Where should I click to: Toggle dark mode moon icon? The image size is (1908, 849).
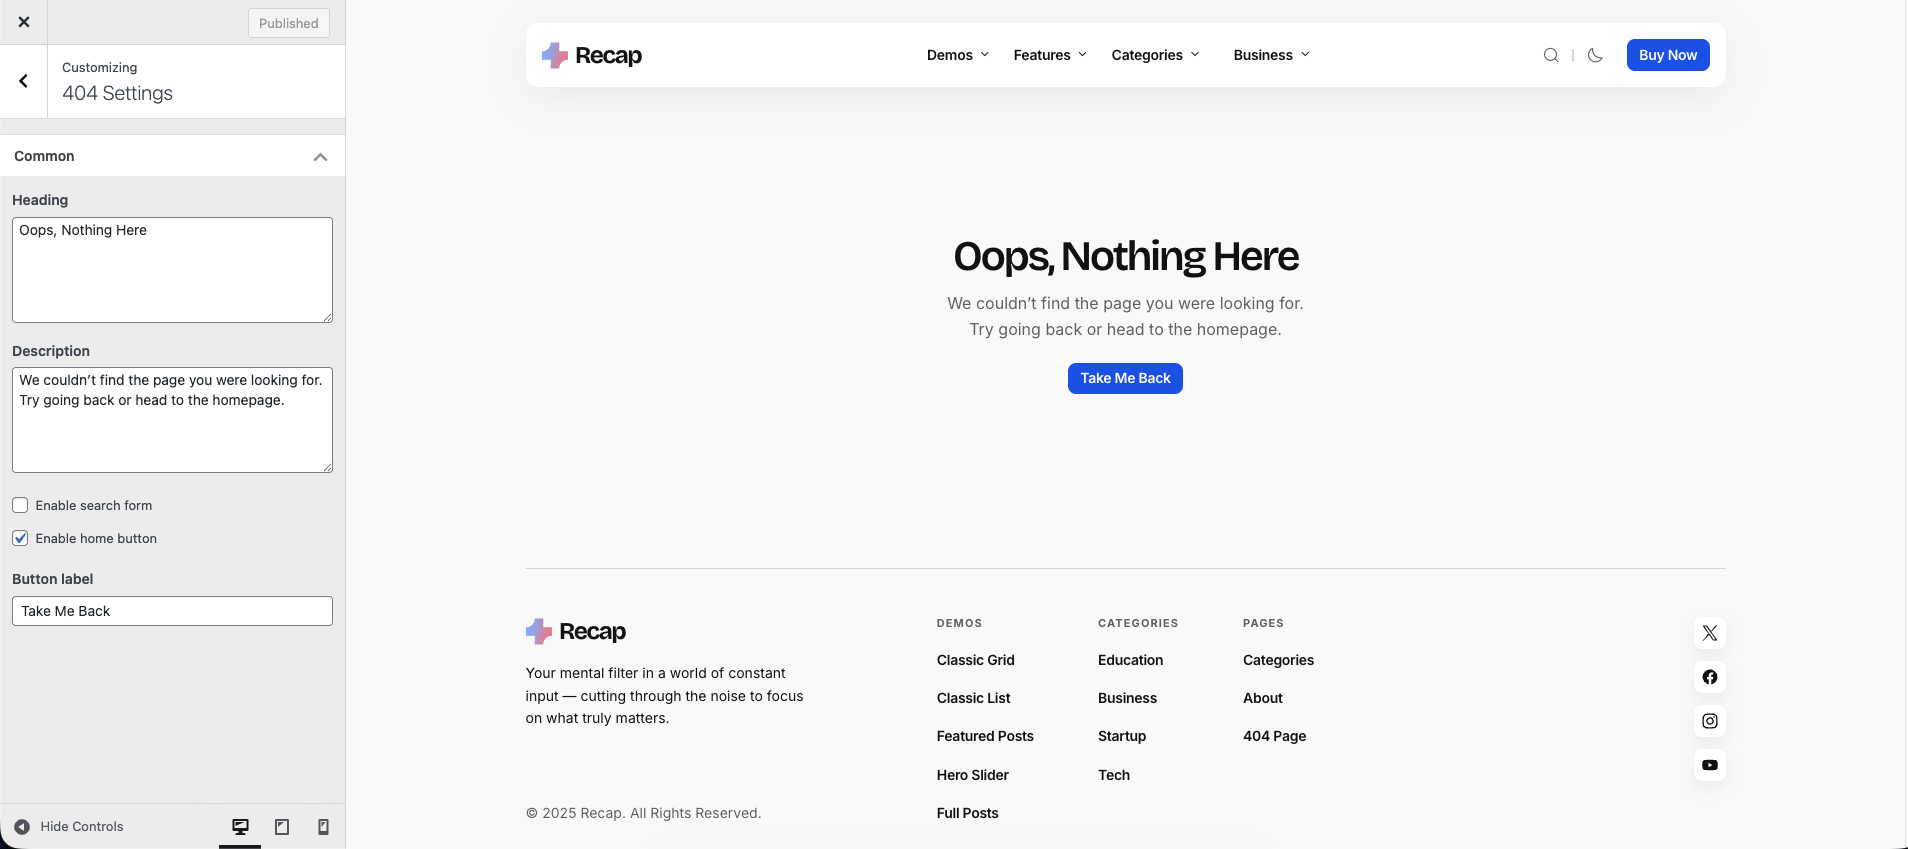pyautogui.click(x=1595, y=55)
